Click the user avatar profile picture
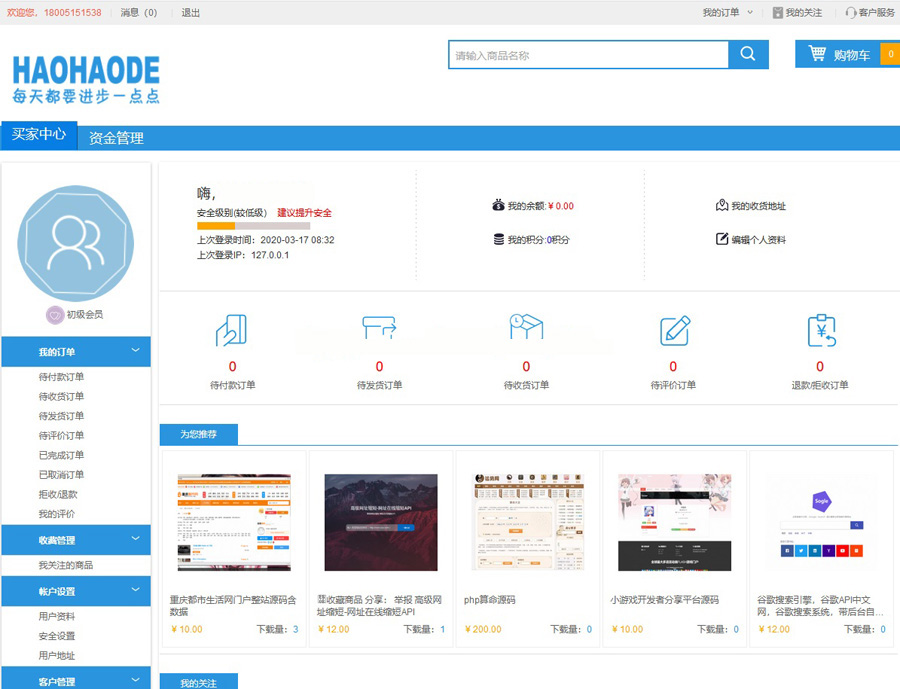 click(x=76, y=243)
